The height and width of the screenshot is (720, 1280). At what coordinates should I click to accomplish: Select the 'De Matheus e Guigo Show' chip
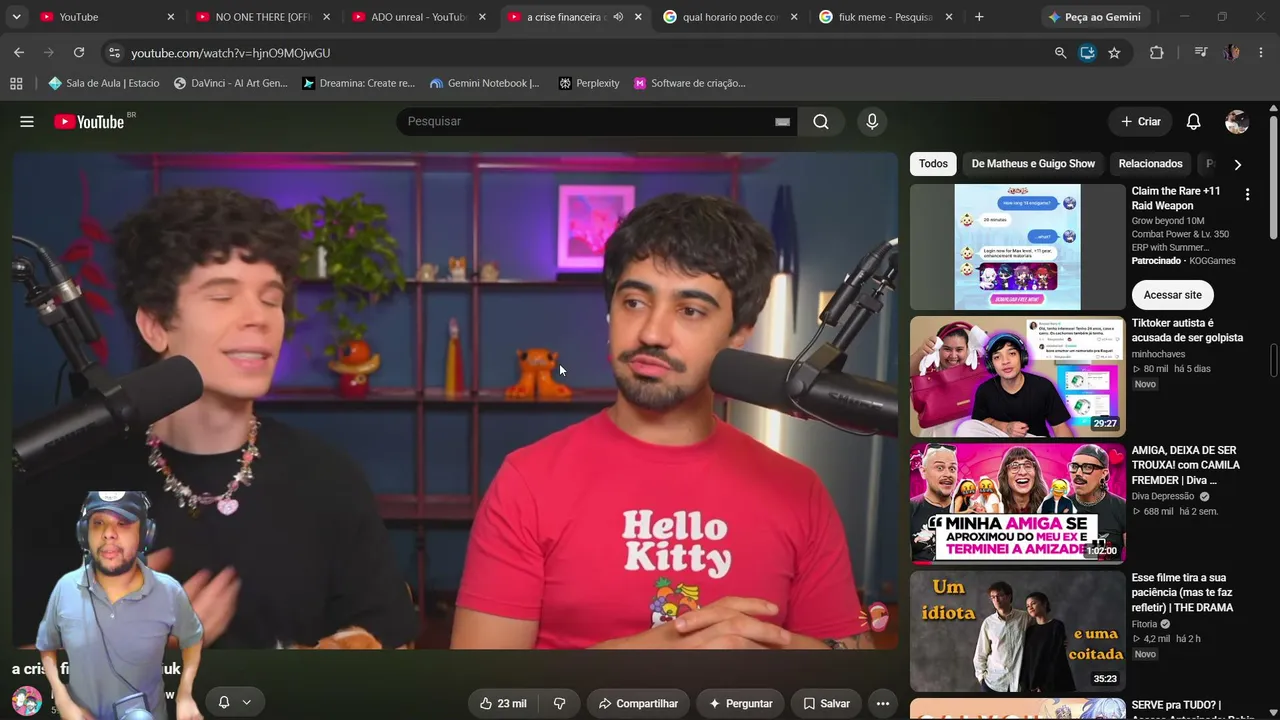(x=1033, y=164)
